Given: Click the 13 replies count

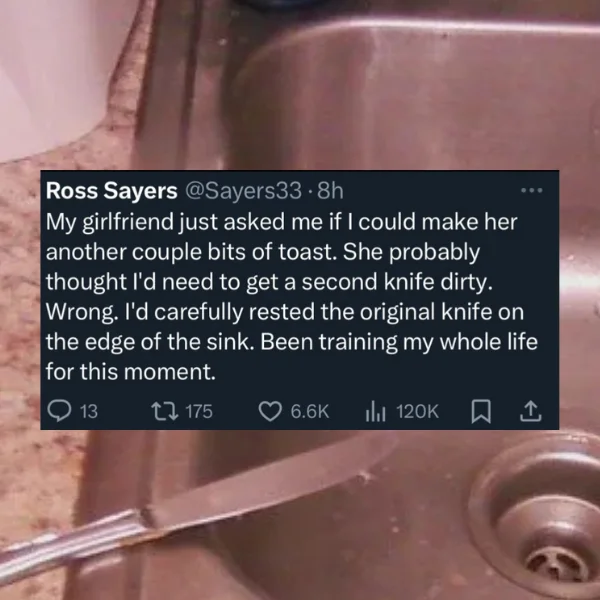Looking at the screenshot, I should (x=89, y=412).
